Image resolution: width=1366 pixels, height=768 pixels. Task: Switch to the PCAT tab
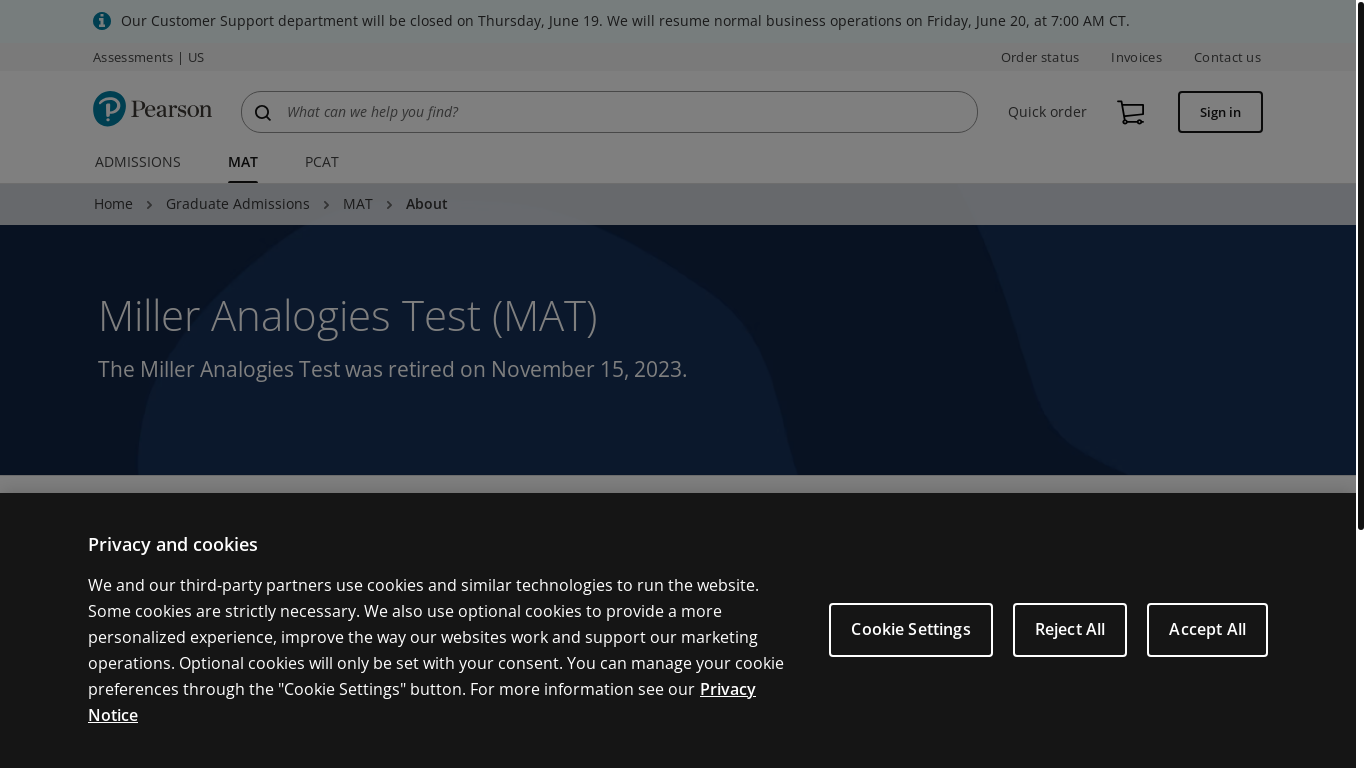pyautogui.click(x=321, y=162)
